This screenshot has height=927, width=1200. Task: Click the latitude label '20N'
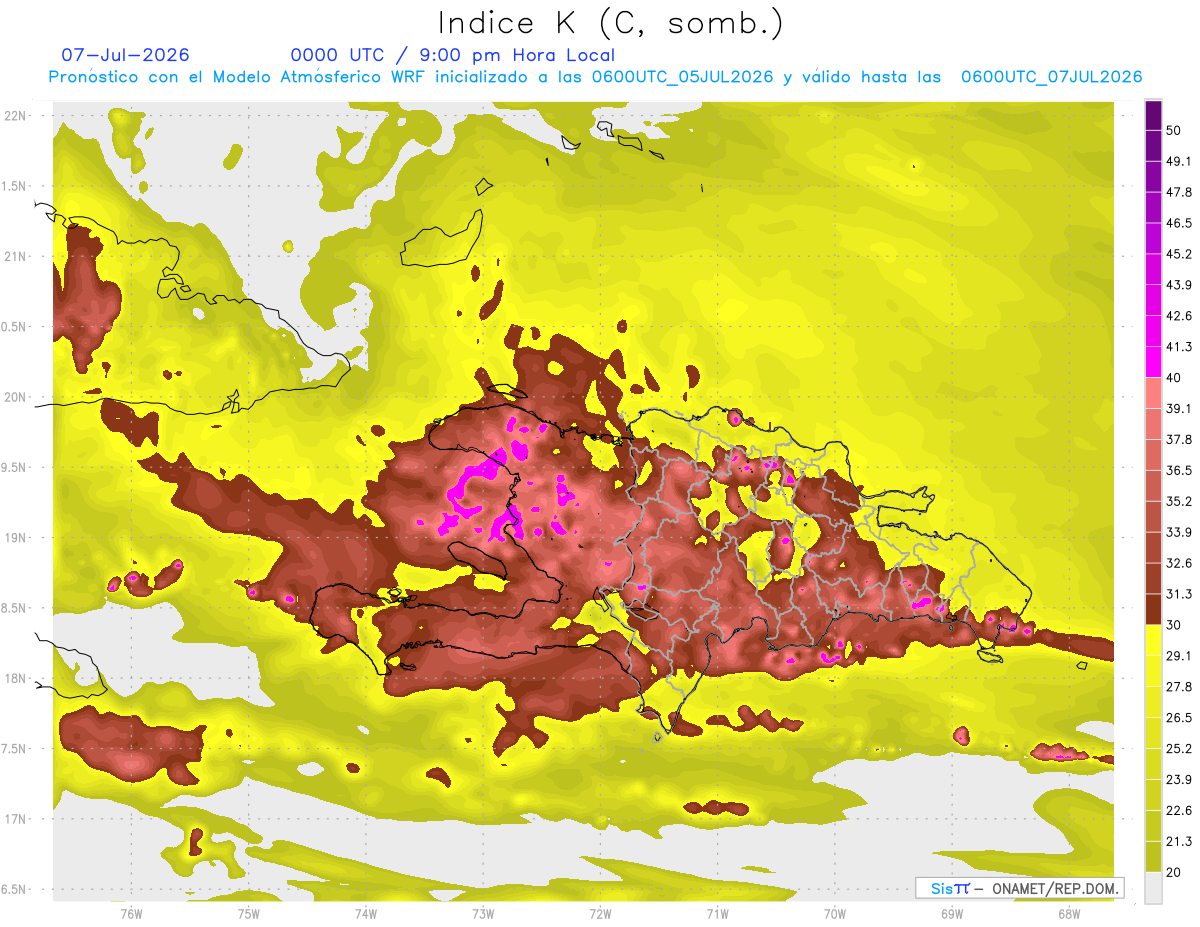17,398
